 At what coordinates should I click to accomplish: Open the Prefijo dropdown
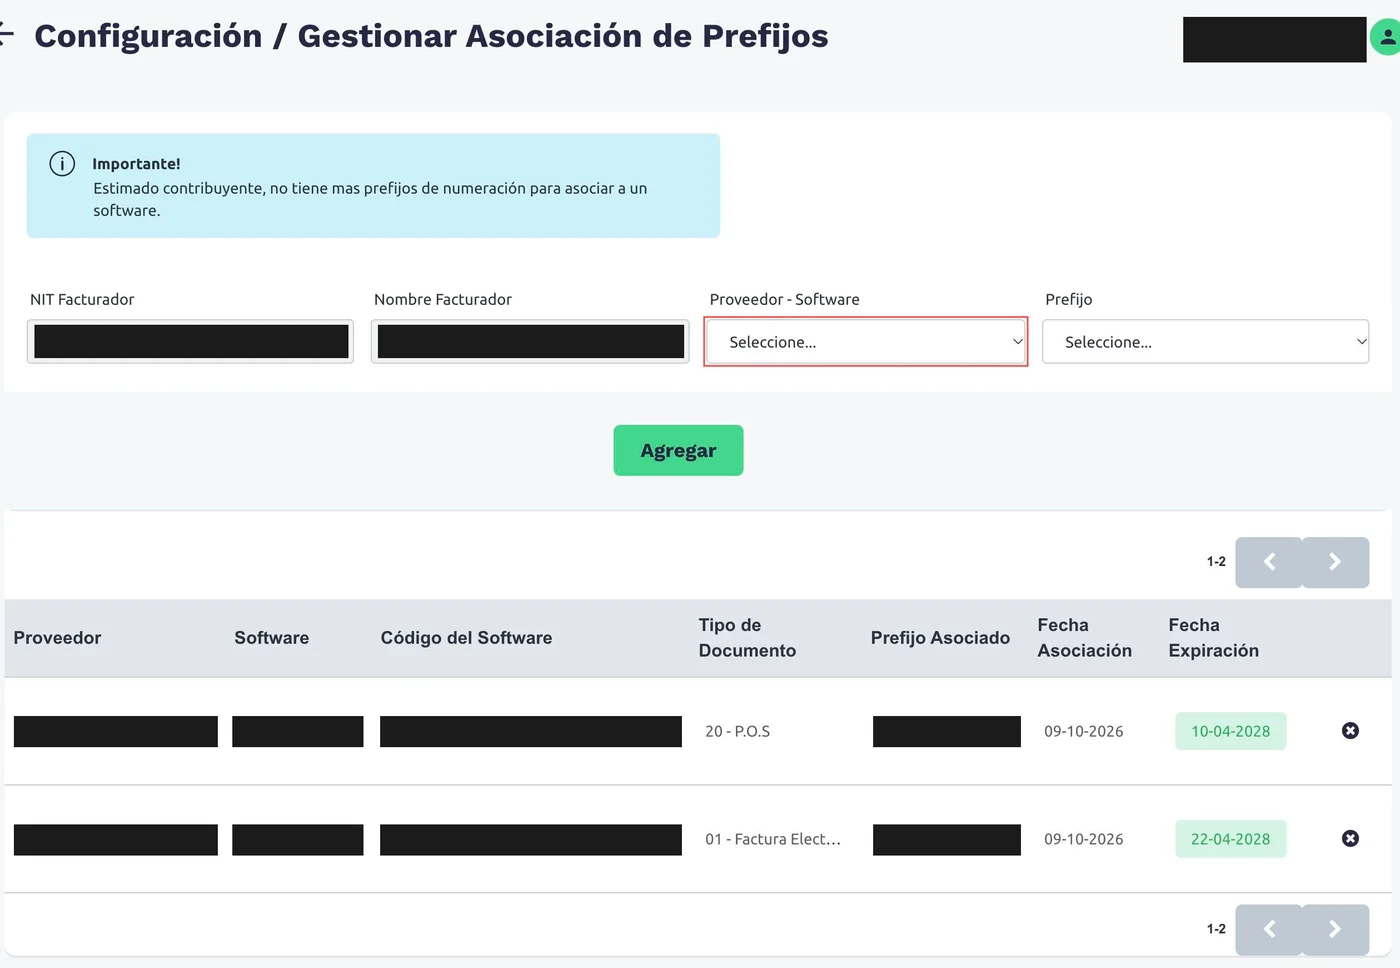1205,342
